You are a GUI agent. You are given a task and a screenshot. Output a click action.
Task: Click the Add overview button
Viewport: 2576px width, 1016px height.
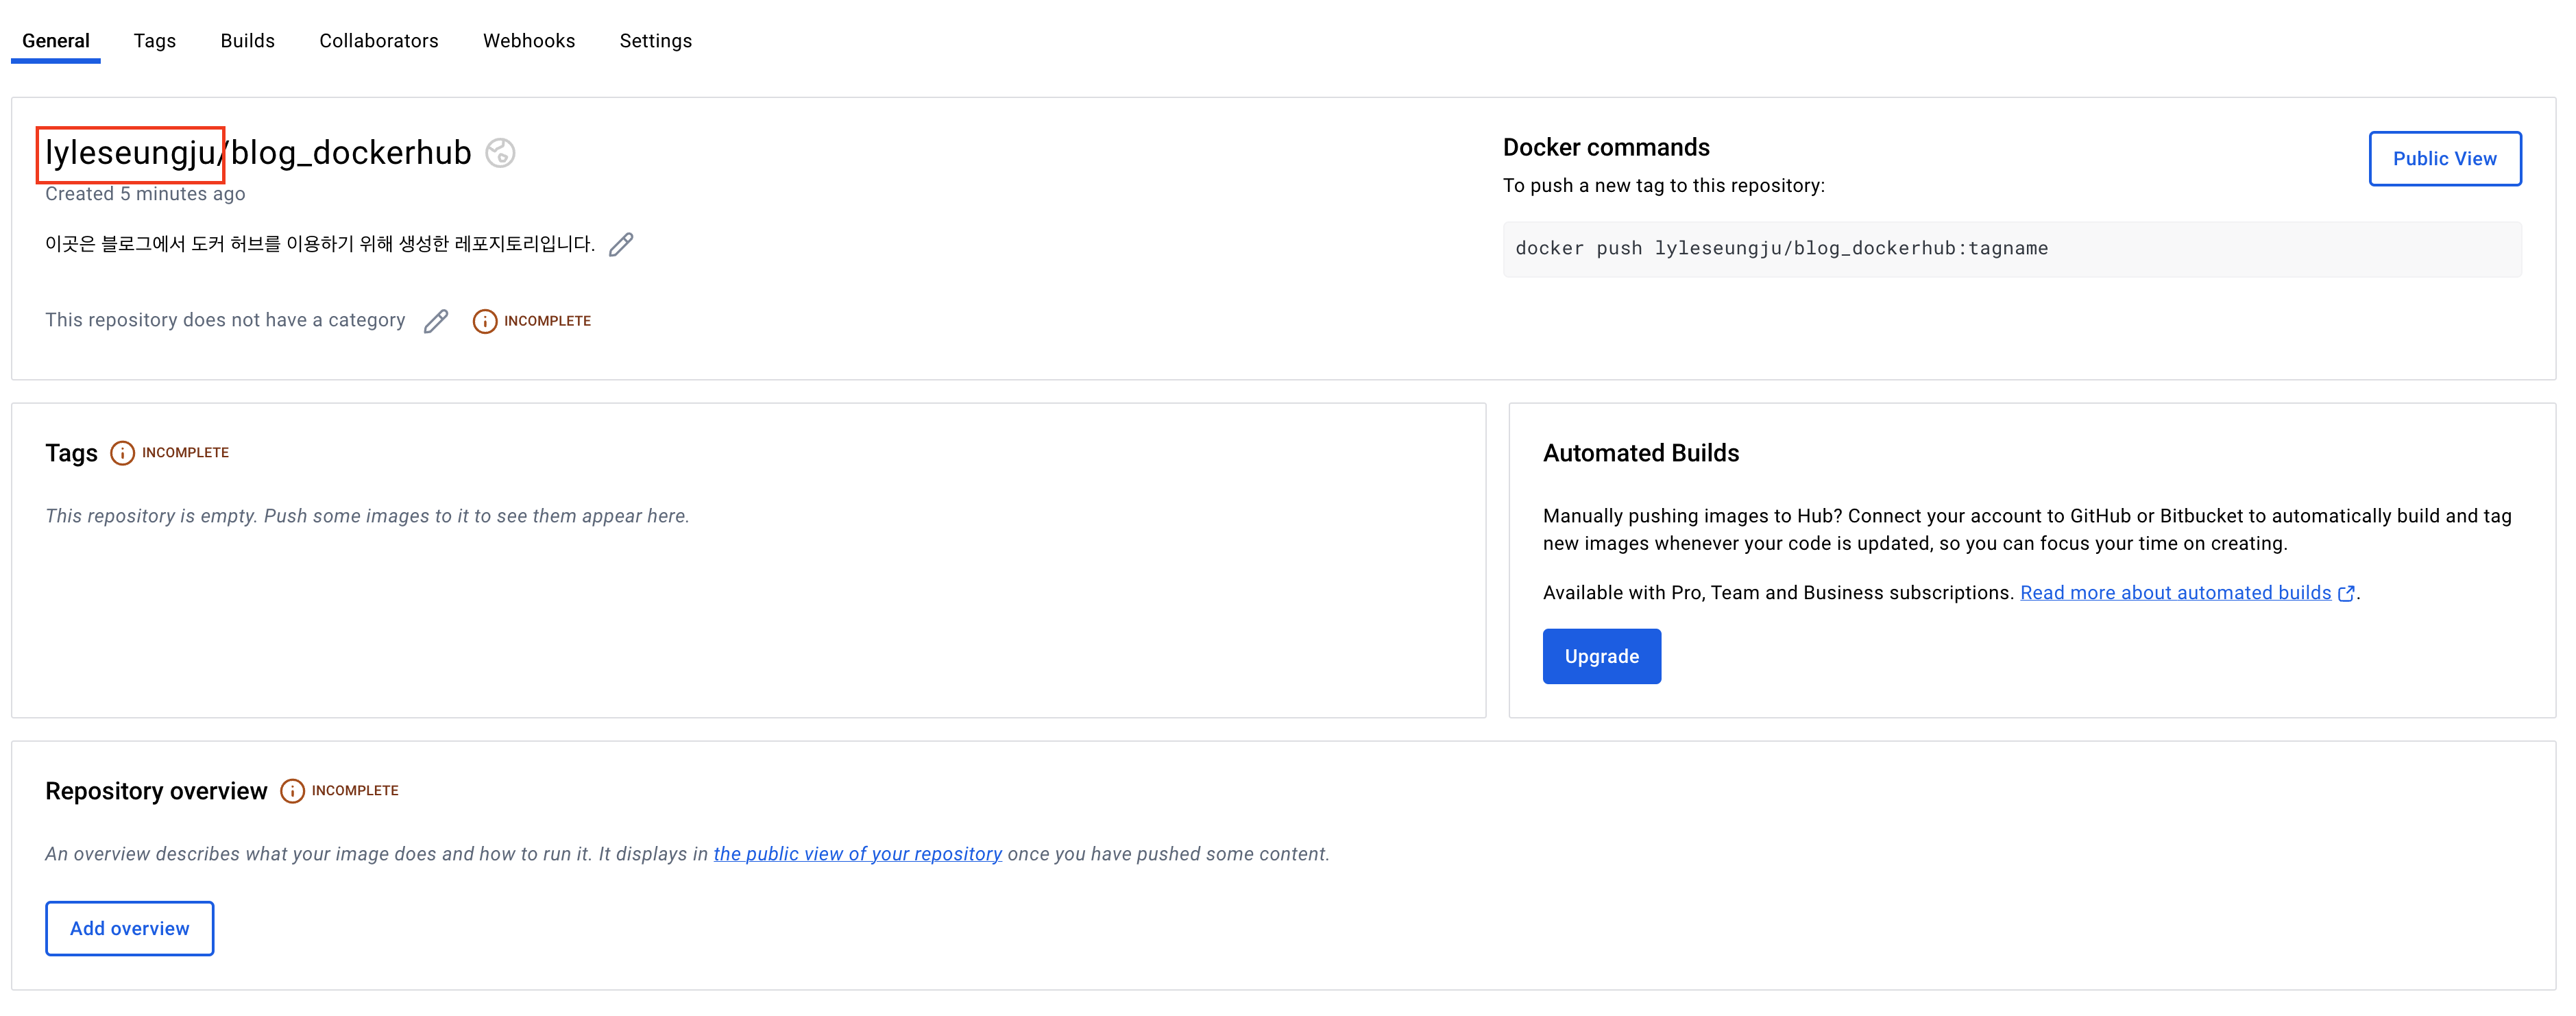129,928
